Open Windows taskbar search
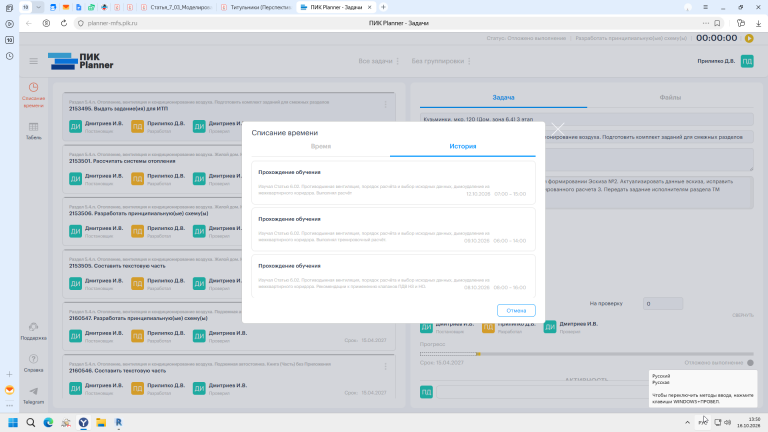Screen dimensions: 768x432 pyautogui.click(x=30, y=422)
